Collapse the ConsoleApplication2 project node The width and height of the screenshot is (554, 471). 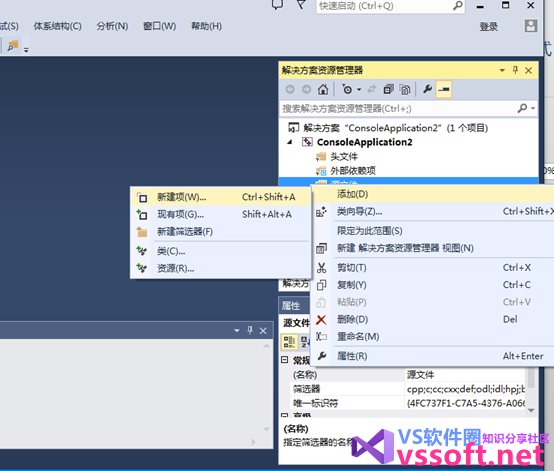click(290, 142)
